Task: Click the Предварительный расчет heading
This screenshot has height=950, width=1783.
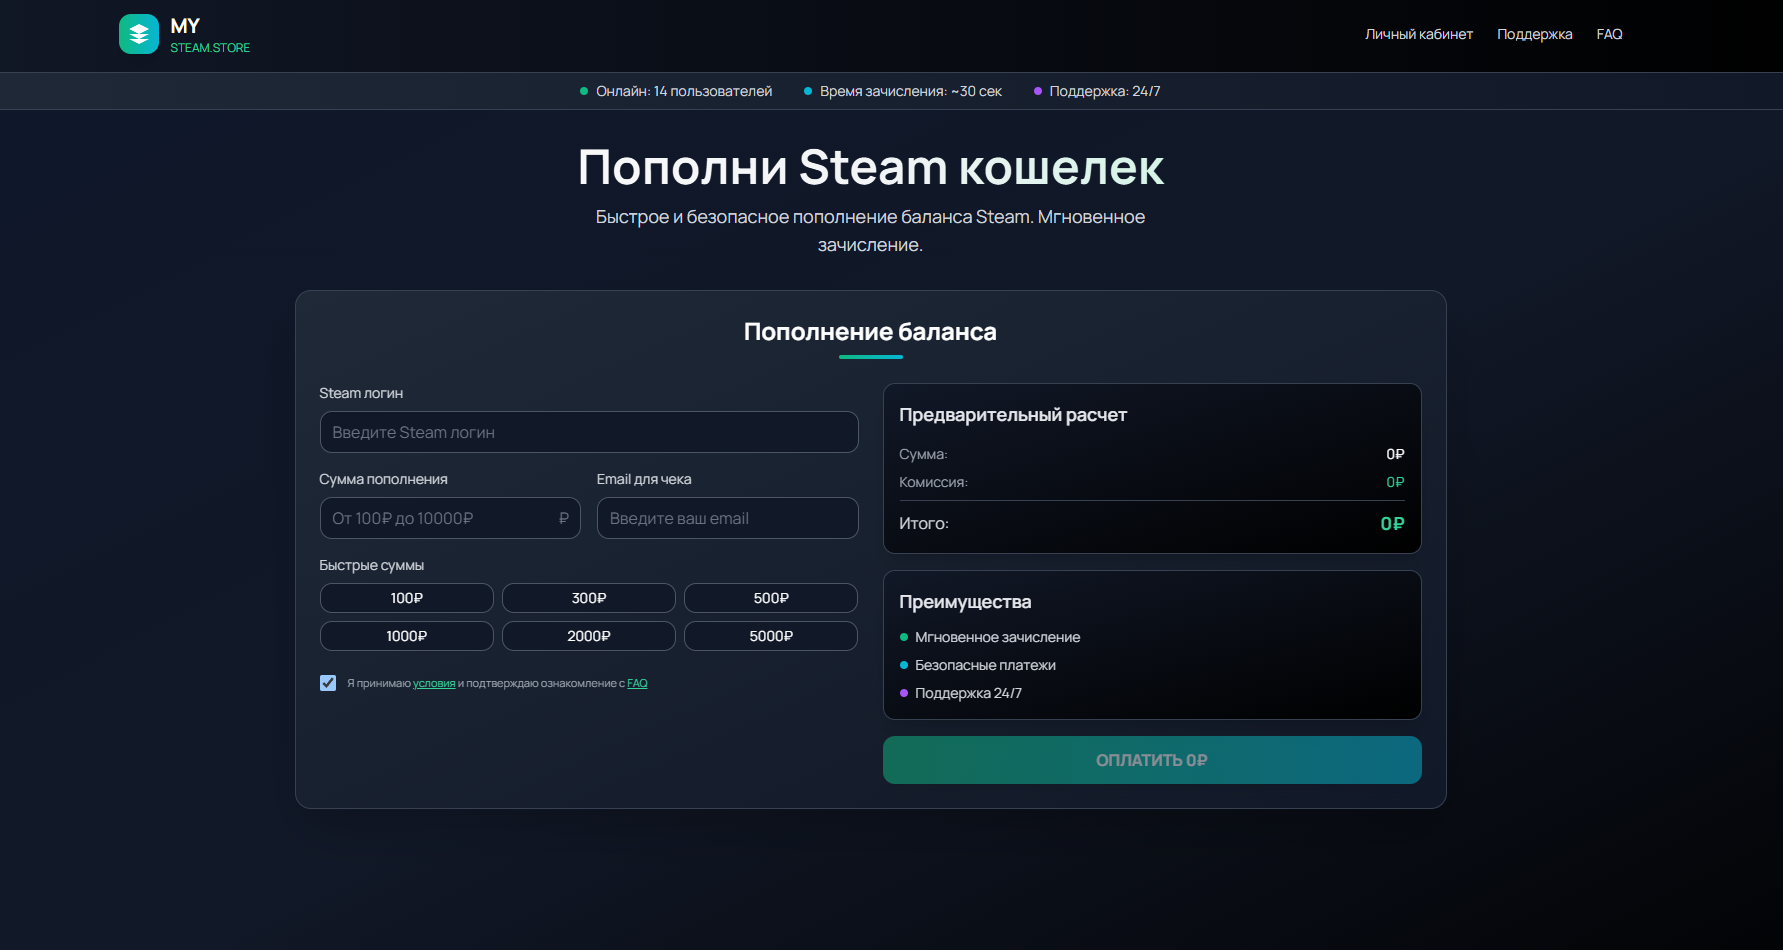Action: coord(1013,415)
